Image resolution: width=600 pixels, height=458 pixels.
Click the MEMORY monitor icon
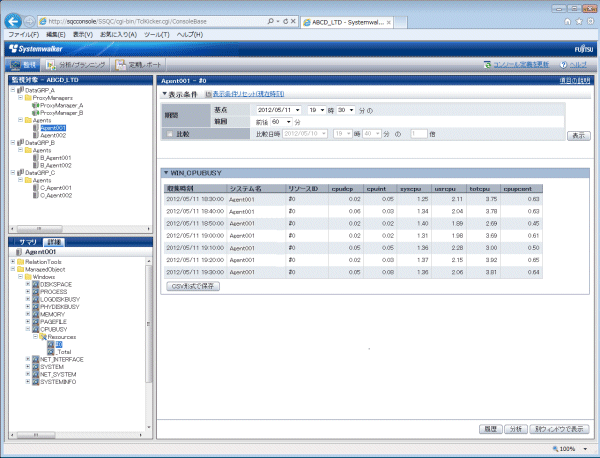coord(36,314)
